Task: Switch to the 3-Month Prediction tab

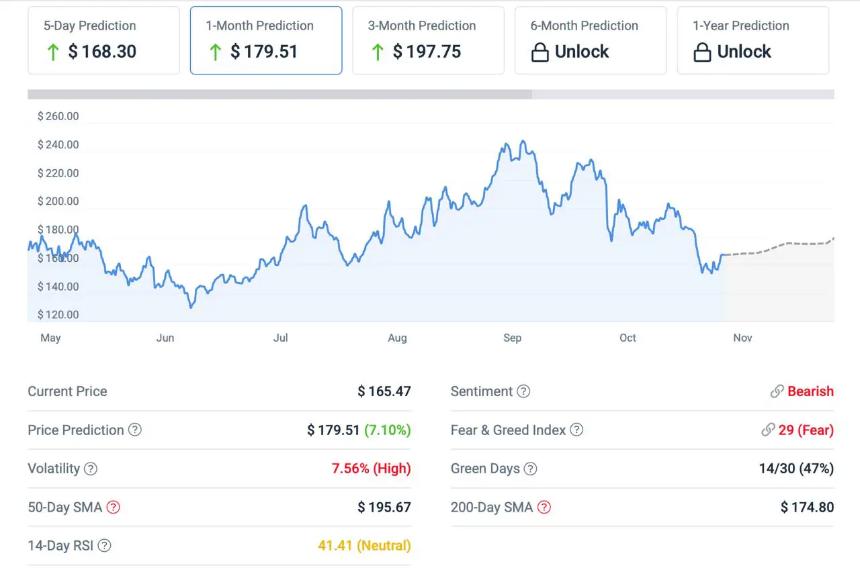Action: [428, 40]
